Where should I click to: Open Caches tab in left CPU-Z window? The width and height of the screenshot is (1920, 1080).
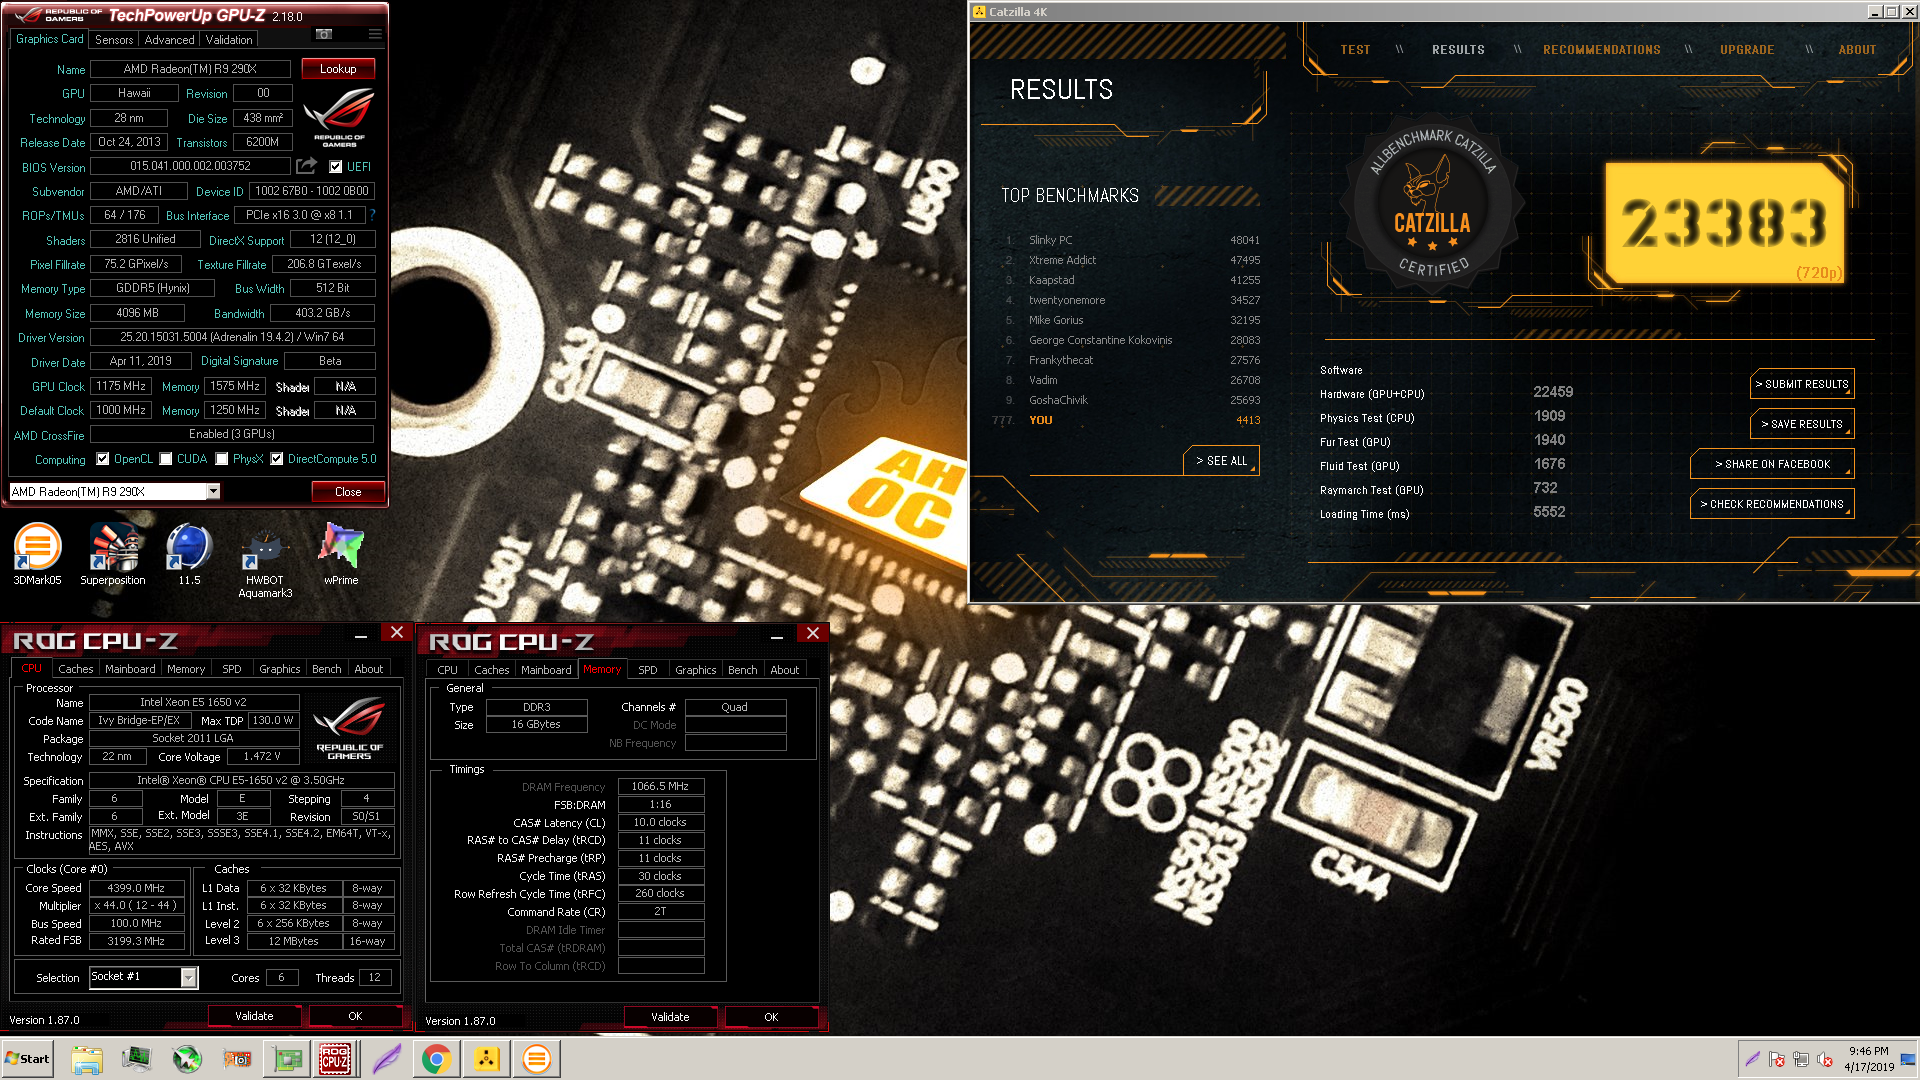pos(75,669)
